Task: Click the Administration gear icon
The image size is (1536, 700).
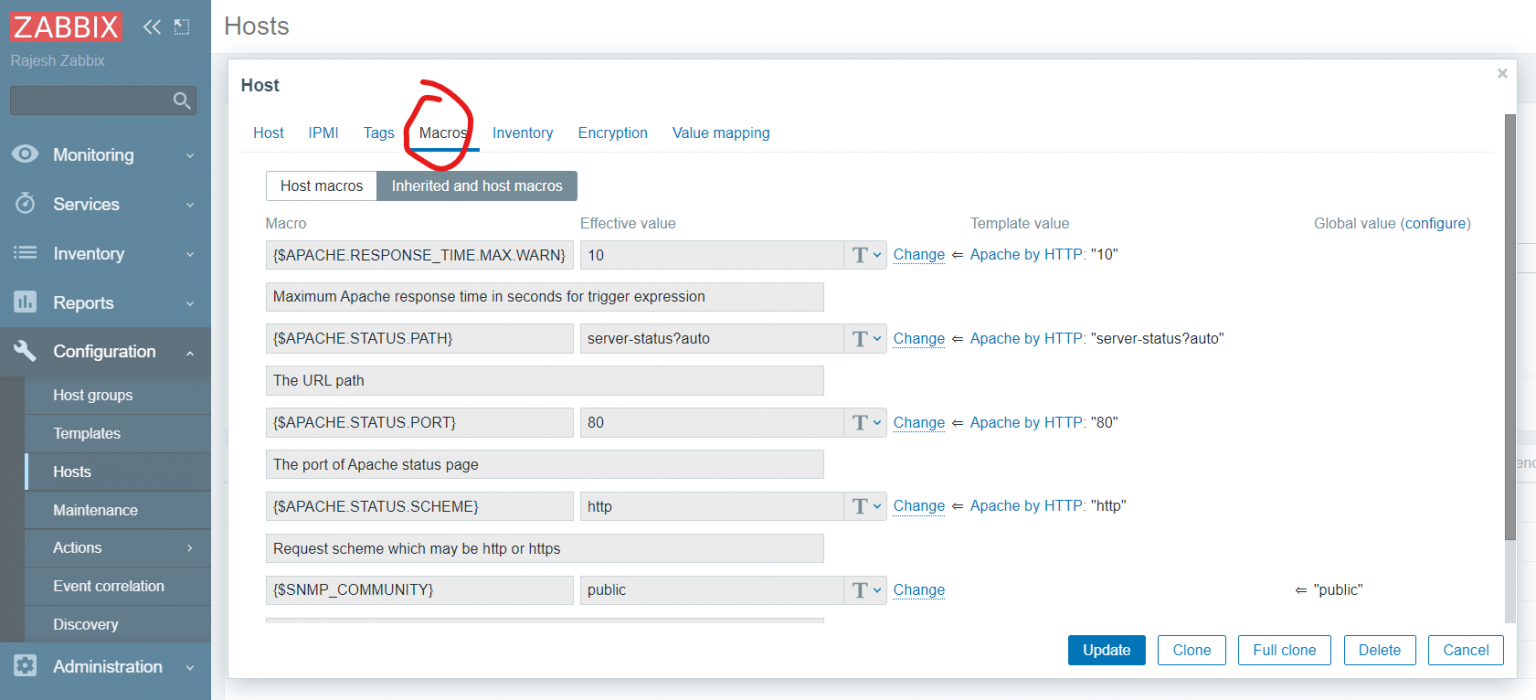Action: (25, 666)
